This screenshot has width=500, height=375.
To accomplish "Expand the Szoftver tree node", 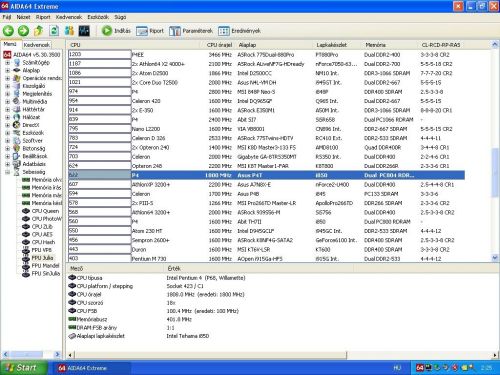I will coord(7,141).
